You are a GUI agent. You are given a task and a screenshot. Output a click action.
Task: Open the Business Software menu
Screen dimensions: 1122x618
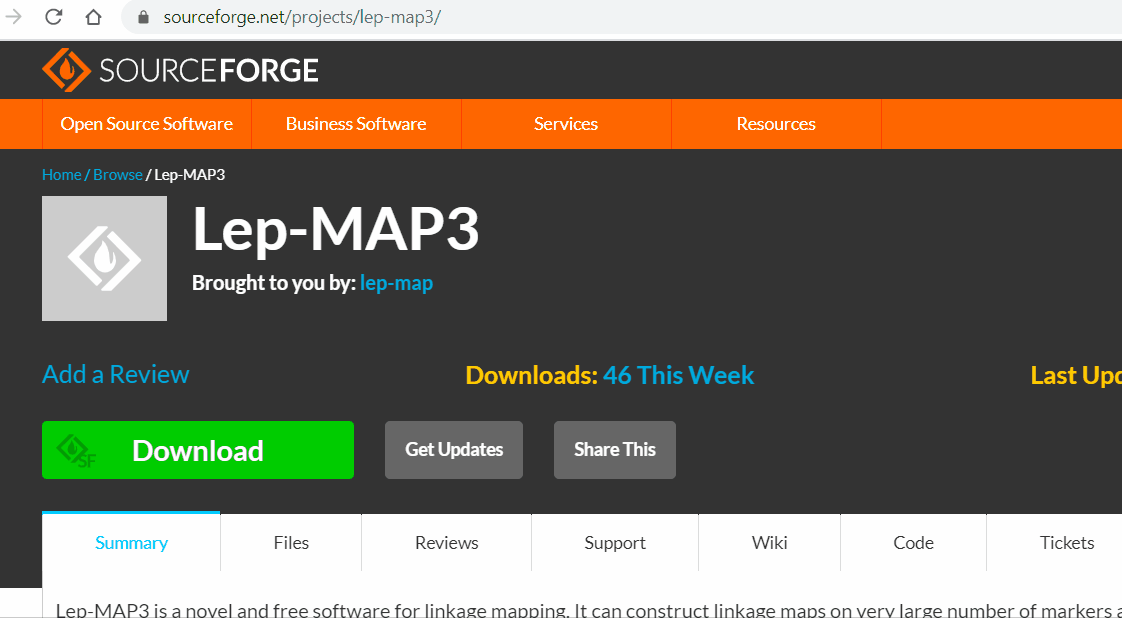tap(356, 124)
